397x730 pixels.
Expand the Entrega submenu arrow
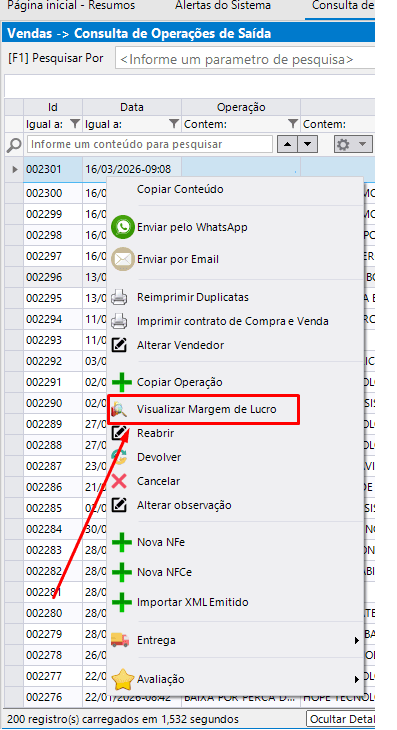[357, 641]
